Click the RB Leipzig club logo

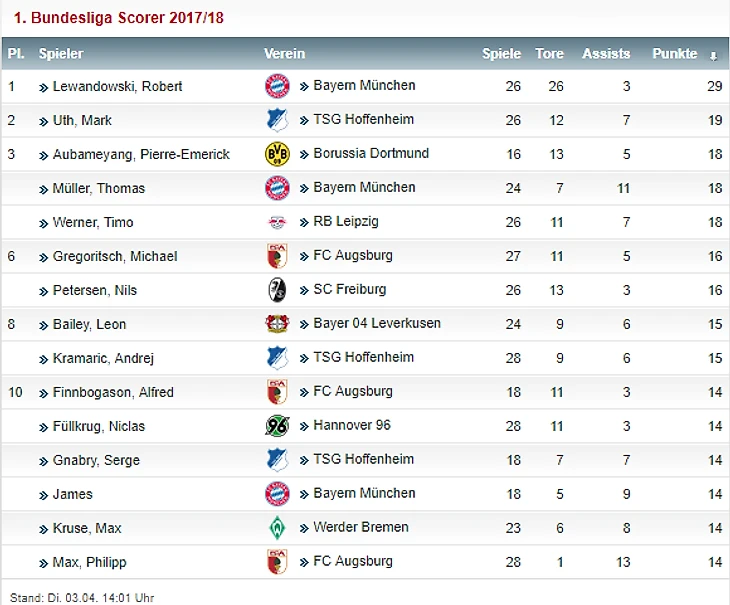point(277,222)
